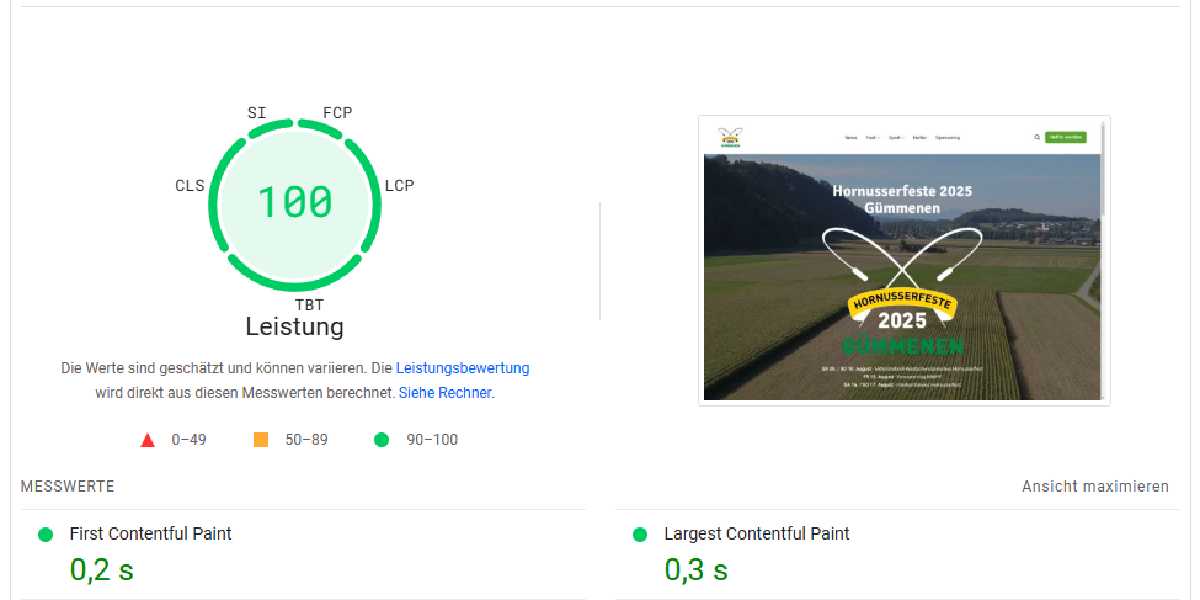
Task: Open Ansicht maximieren to expand the view
Action: pos(1096,487)
